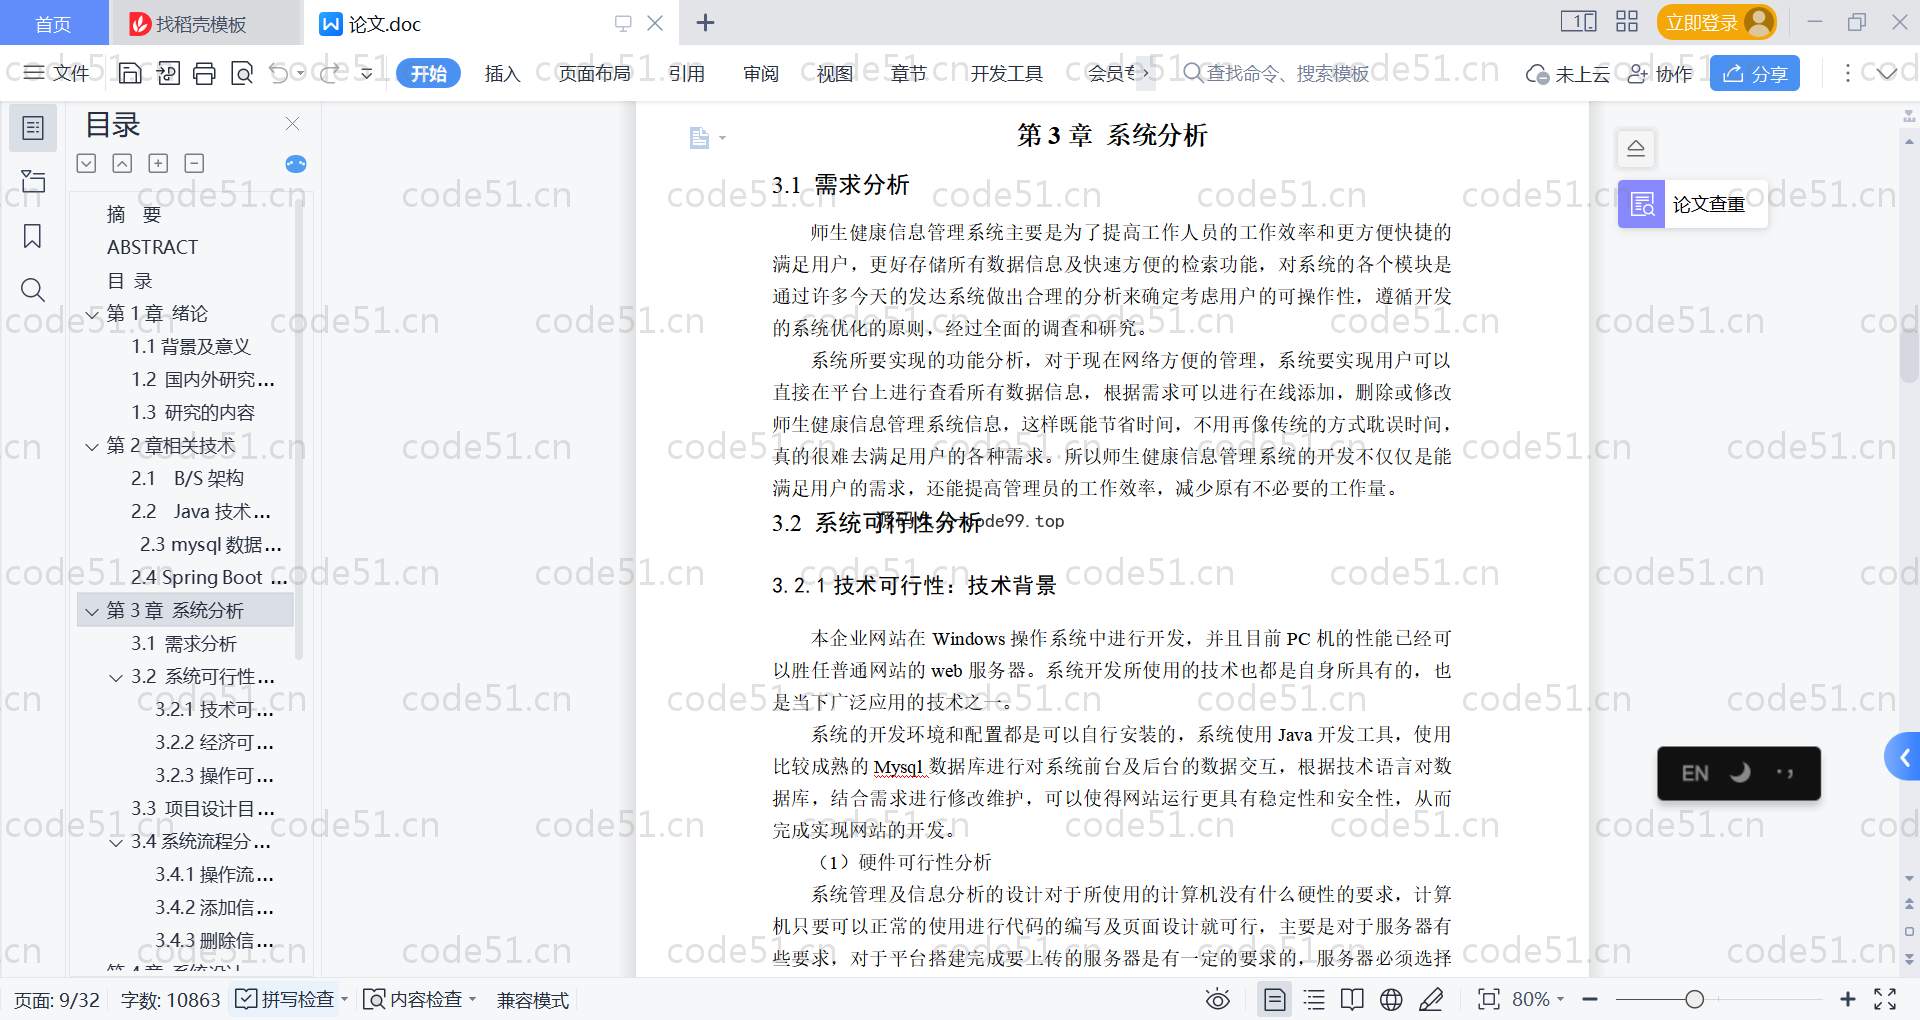The height and width of the screenshot is (1020, 1920).
Task: Click expand-all outline levels icon
Action: pyautogui.click(x=86, y=163)
